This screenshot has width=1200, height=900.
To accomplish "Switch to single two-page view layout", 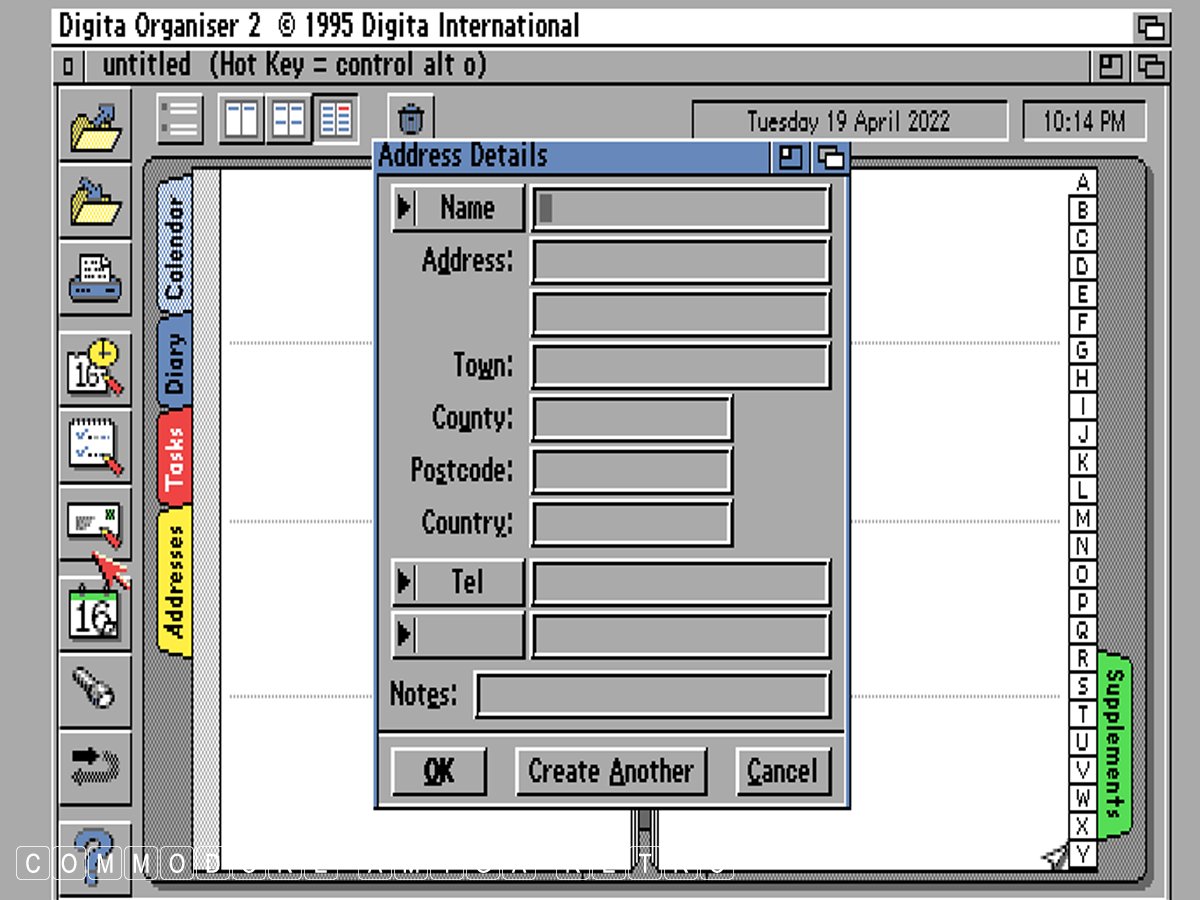I will [242, 120].
